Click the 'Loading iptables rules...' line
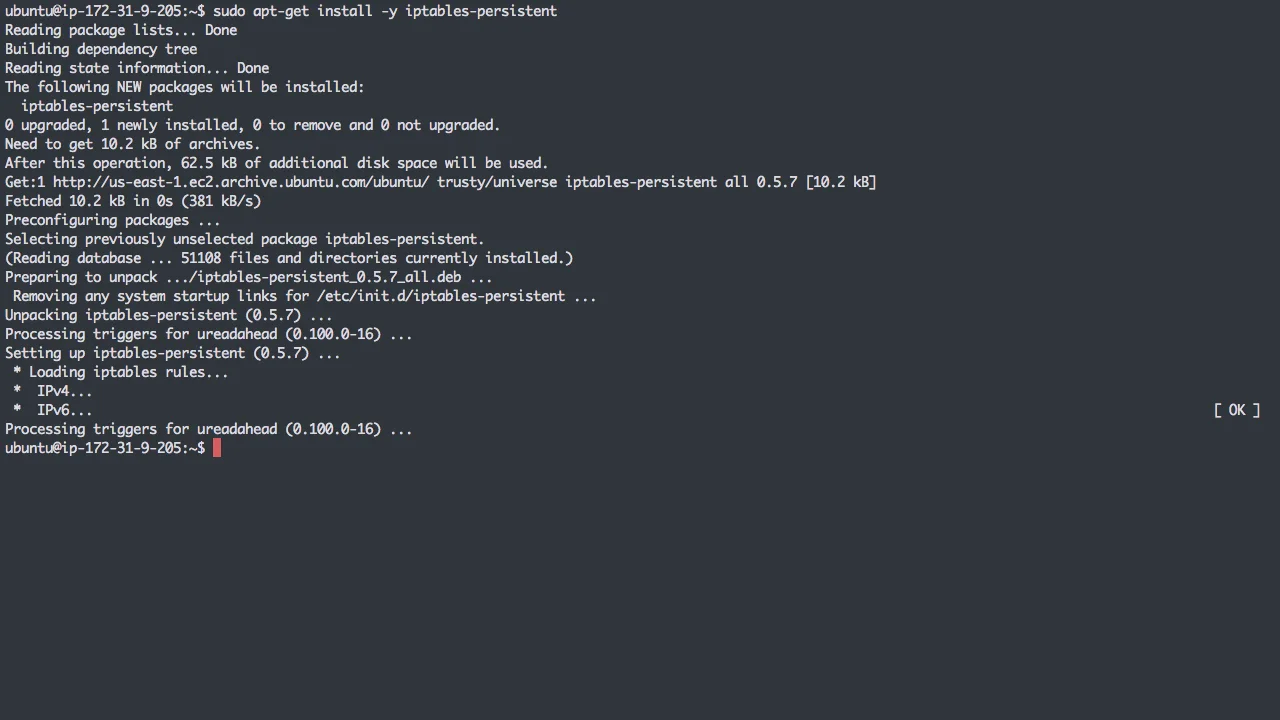 tap(121, 372)
